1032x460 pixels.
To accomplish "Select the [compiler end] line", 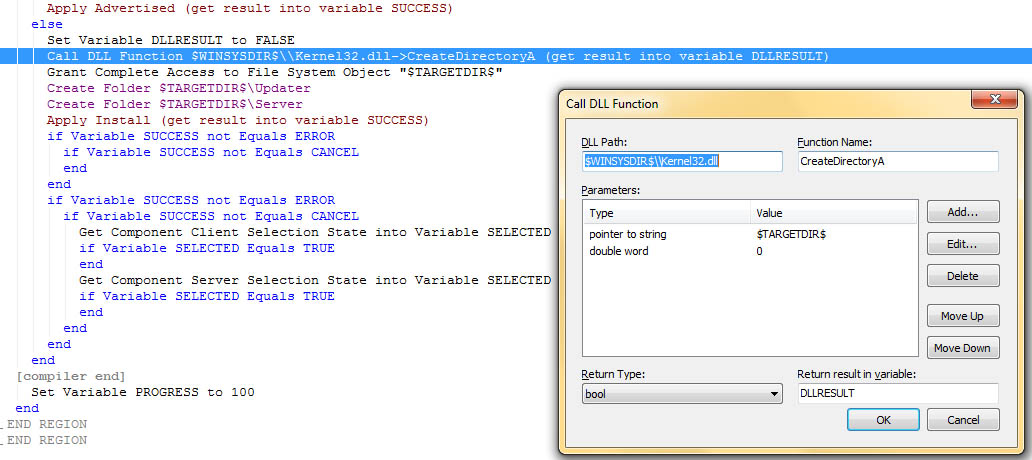I will 70,376.
